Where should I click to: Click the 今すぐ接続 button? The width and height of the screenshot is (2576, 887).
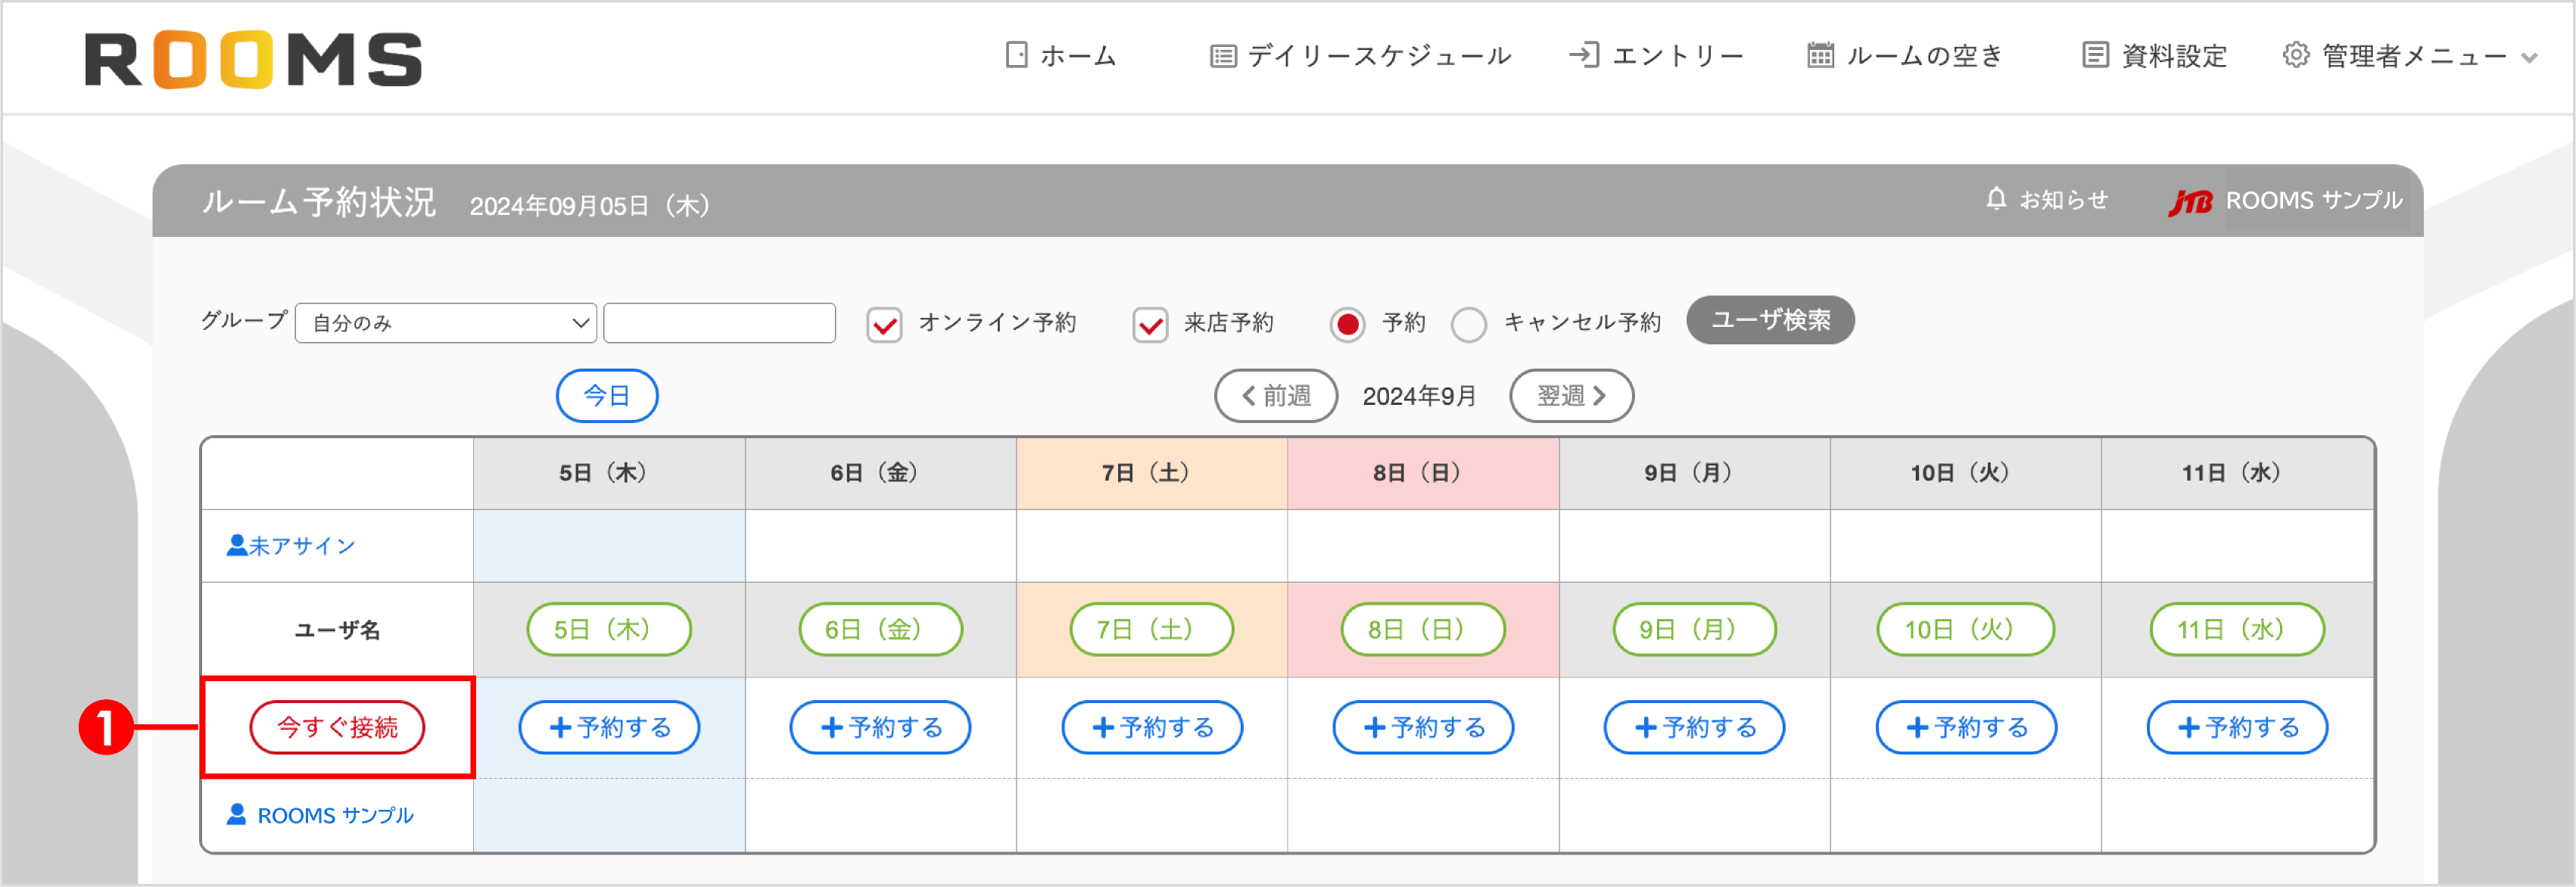point(338,727)
